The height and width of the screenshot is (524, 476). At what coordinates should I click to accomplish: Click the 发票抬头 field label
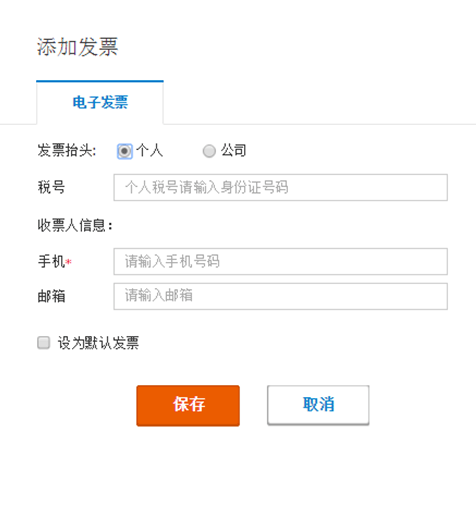(x=67, y=150)
